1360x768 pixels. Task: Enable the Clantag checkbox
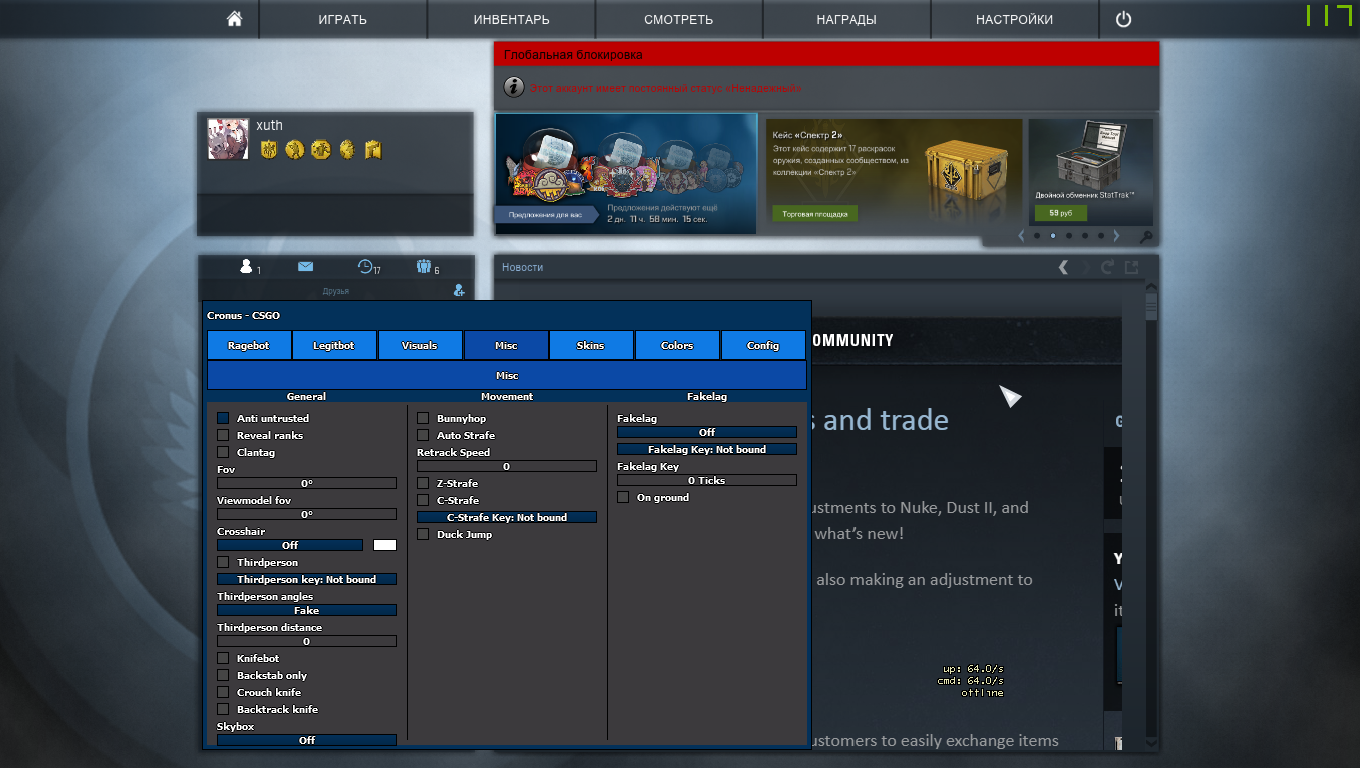[x=223, y=452]
